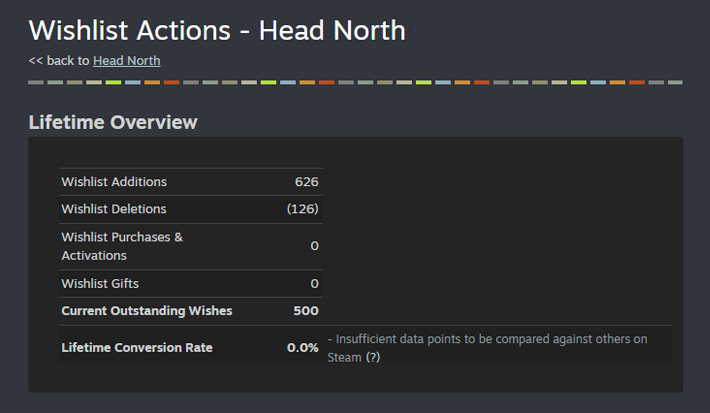Click the Lifetime Conversion Rate label

[x=137, y=348]
